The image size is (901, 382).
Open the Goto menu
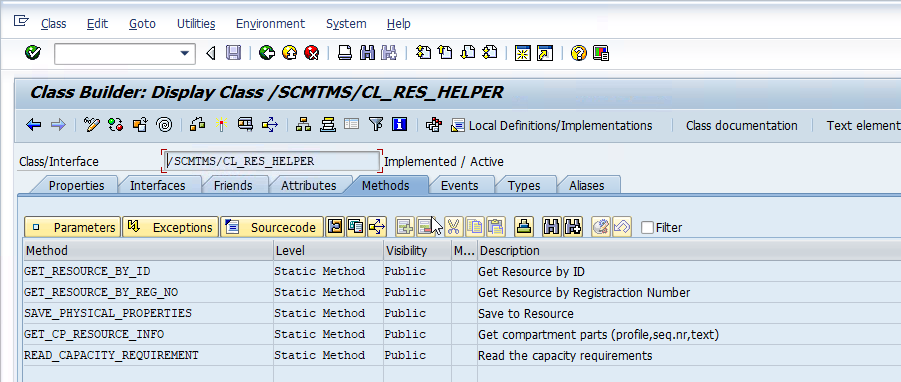(x=142, y=24)
